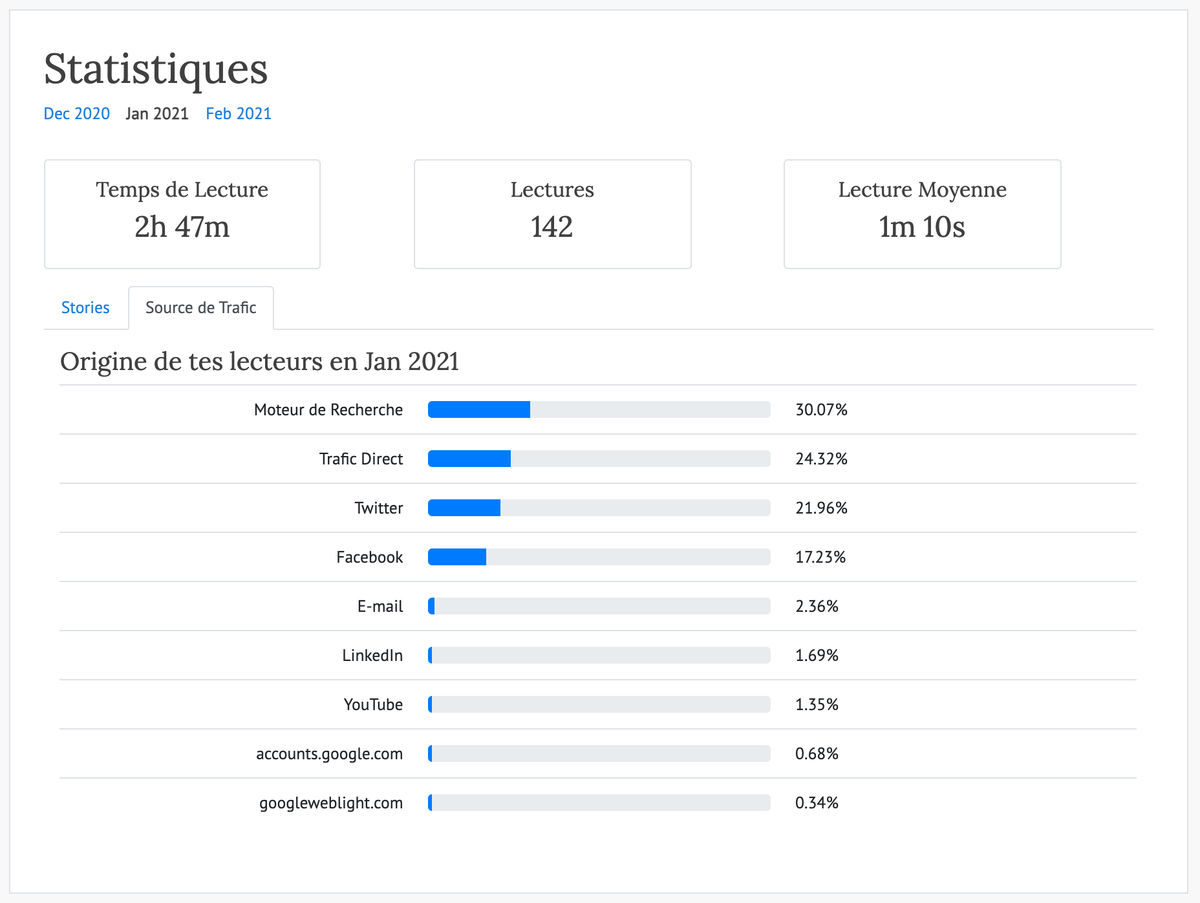Click the googleweblight.com source label
The width and height of the screenshot is (1200, 903).
coord(331,803)
